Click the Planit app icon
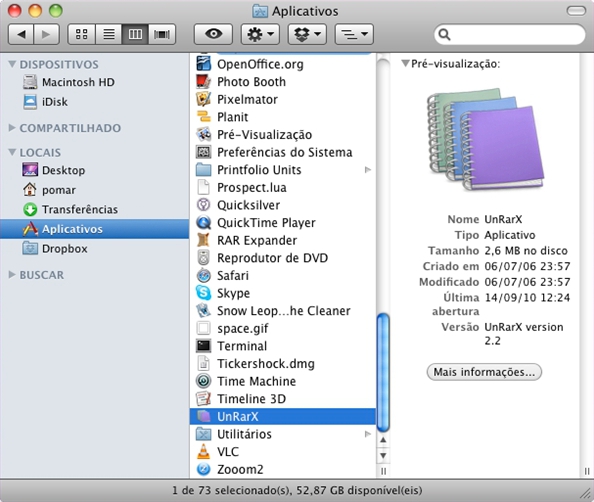 pyautogui.click(x=203, y=117)
